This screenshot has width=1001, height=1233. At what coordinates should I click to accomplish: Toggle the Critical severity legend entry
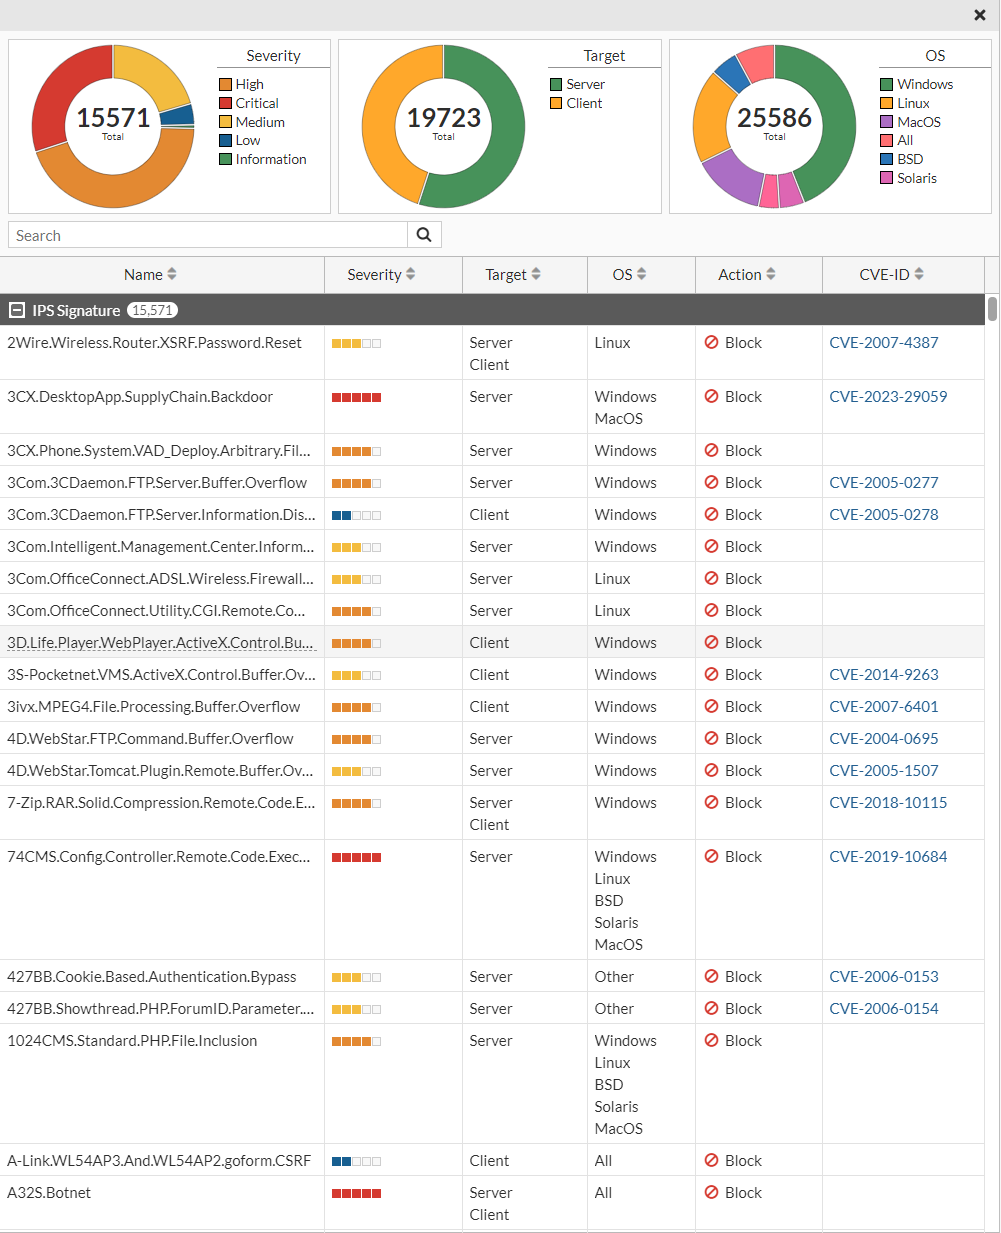[x=256, y=103]
